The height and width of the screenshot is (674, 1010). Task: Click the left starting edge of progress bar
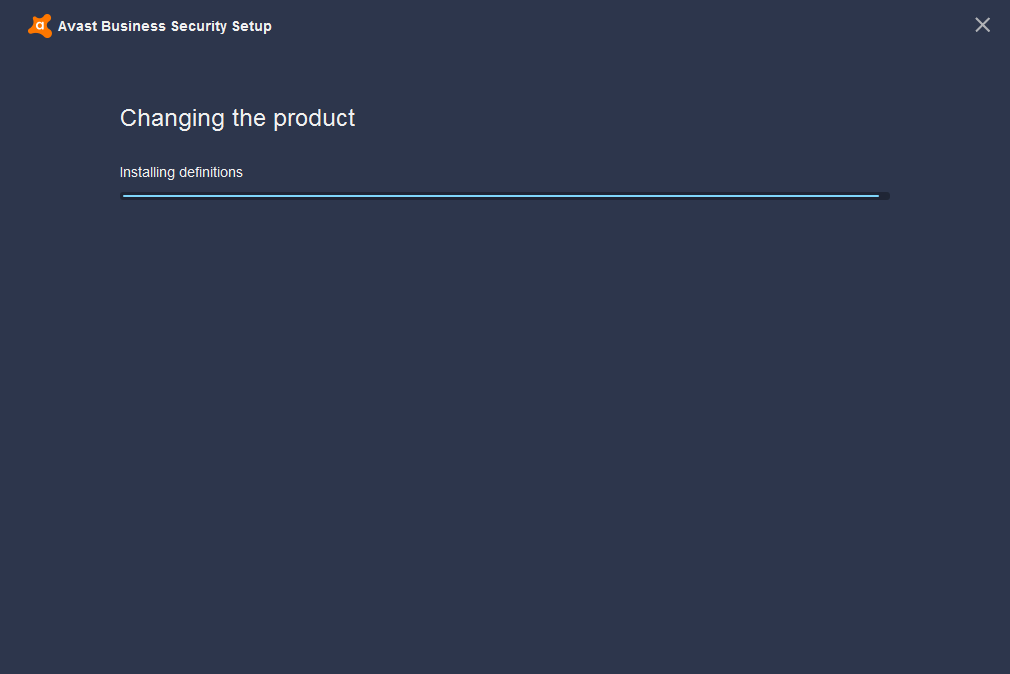coord(124,196)
